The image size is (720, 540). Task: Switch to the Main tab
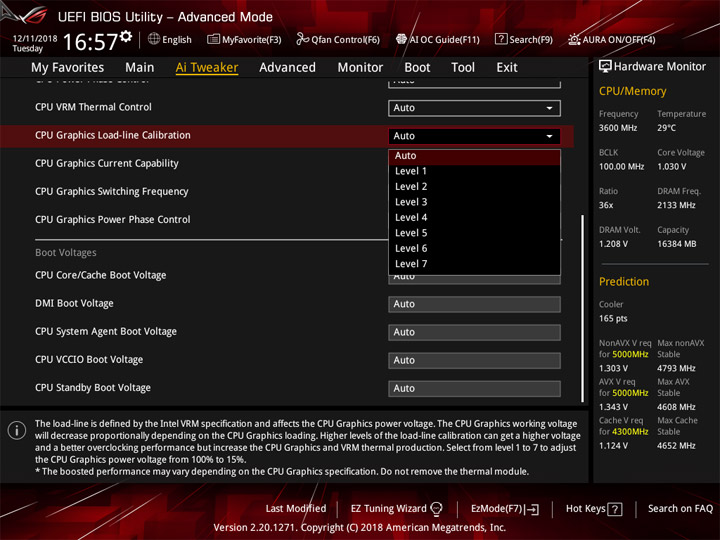[140, 68]
